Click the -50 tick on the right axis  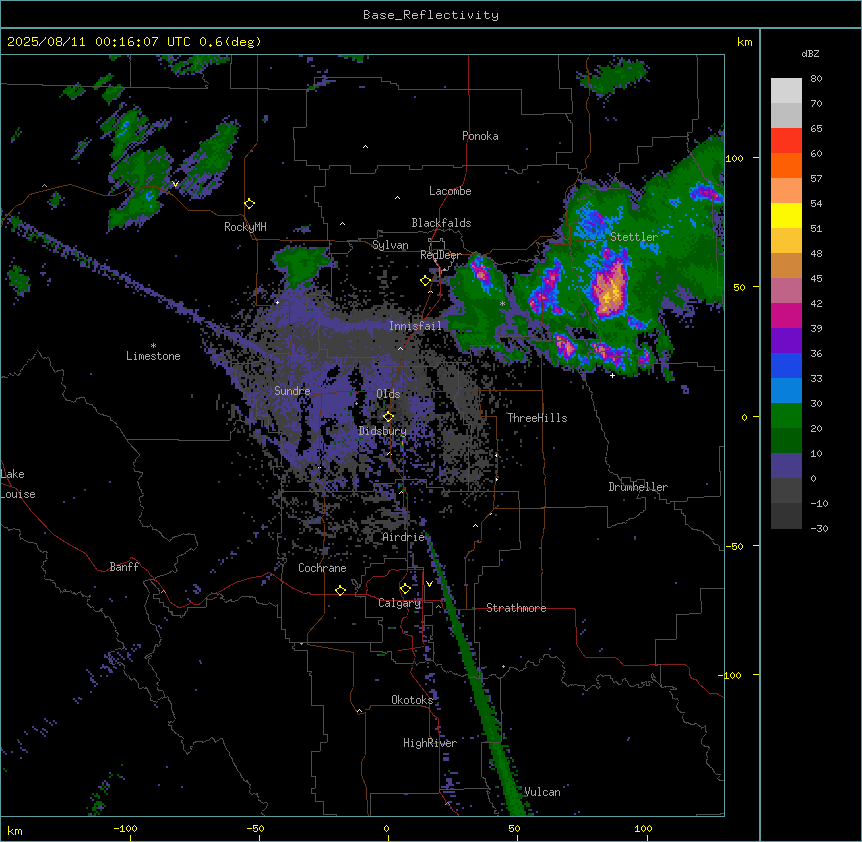click(x=734, y=546)
